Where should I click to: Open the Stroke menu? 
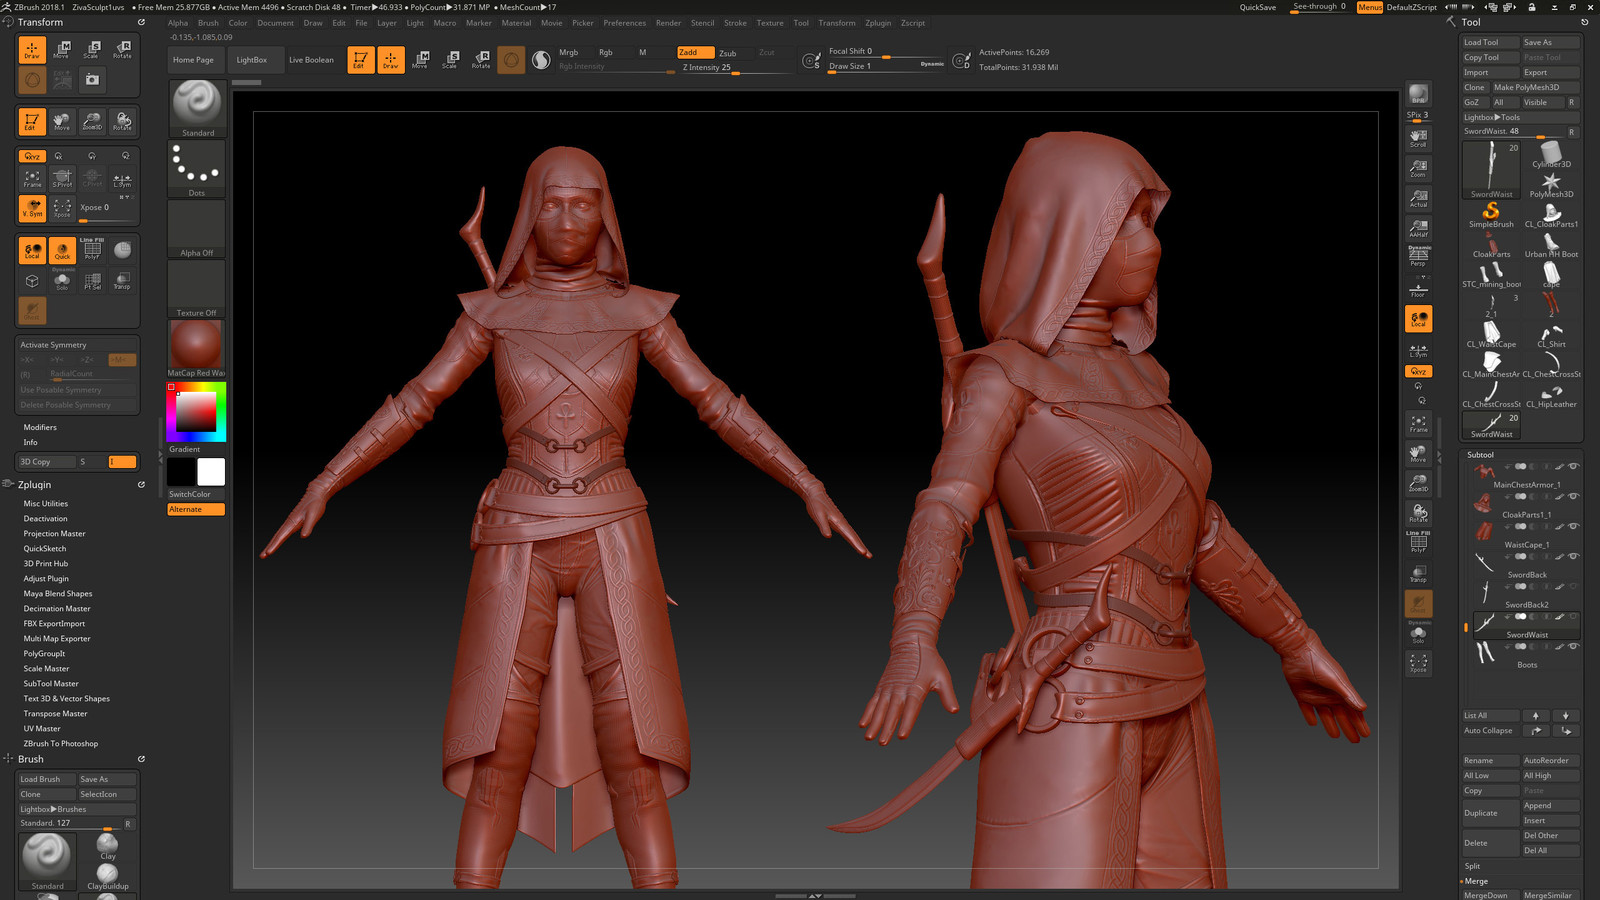735,23
